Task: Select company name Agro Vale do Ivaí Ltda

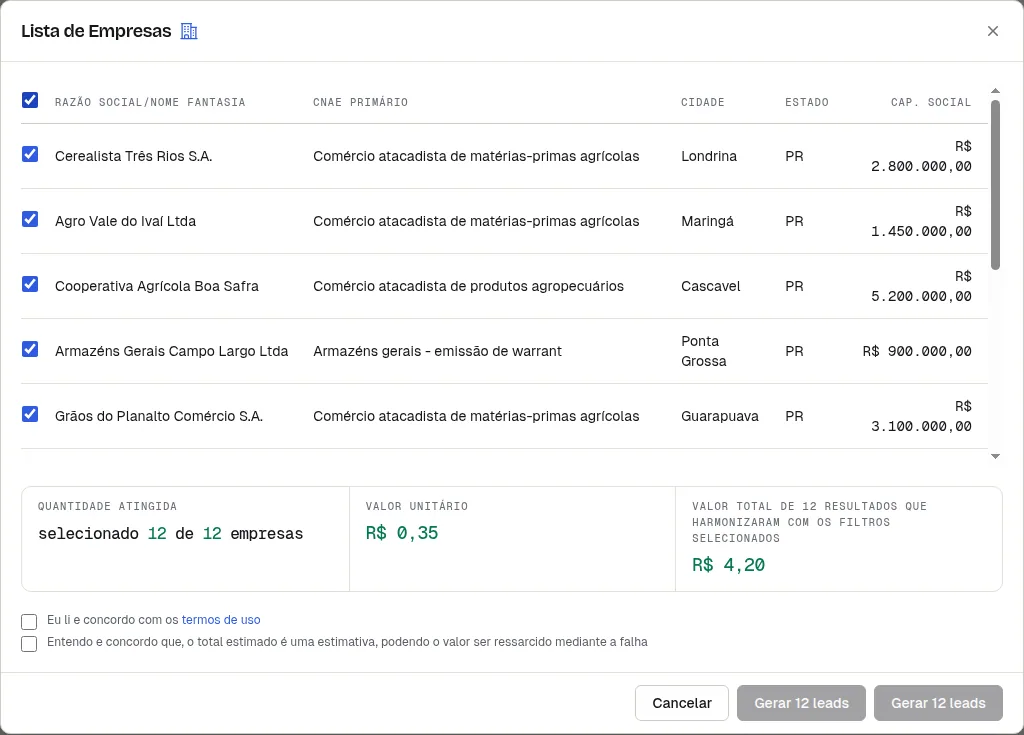Action: coord(125,221)
